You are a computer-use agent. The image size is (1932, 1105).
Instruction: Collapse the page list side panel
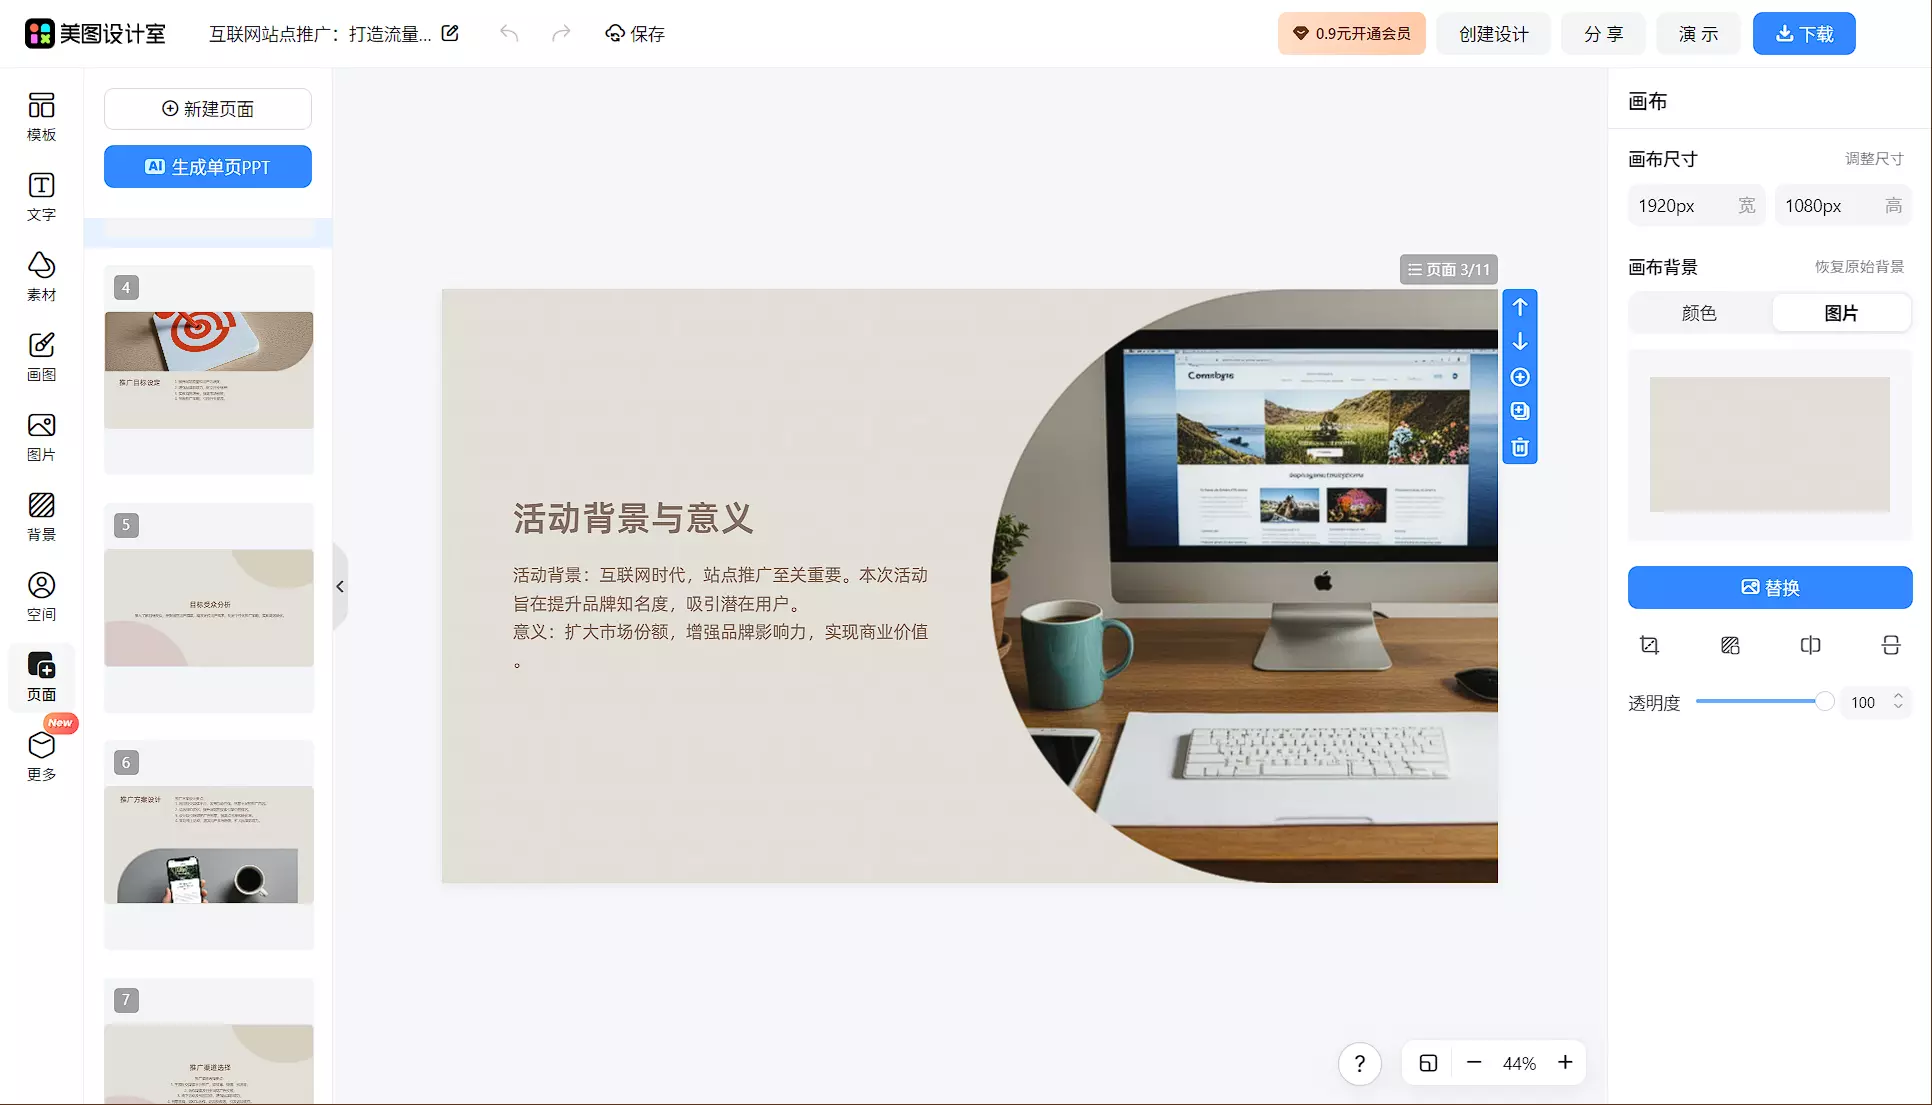point(340,587)
